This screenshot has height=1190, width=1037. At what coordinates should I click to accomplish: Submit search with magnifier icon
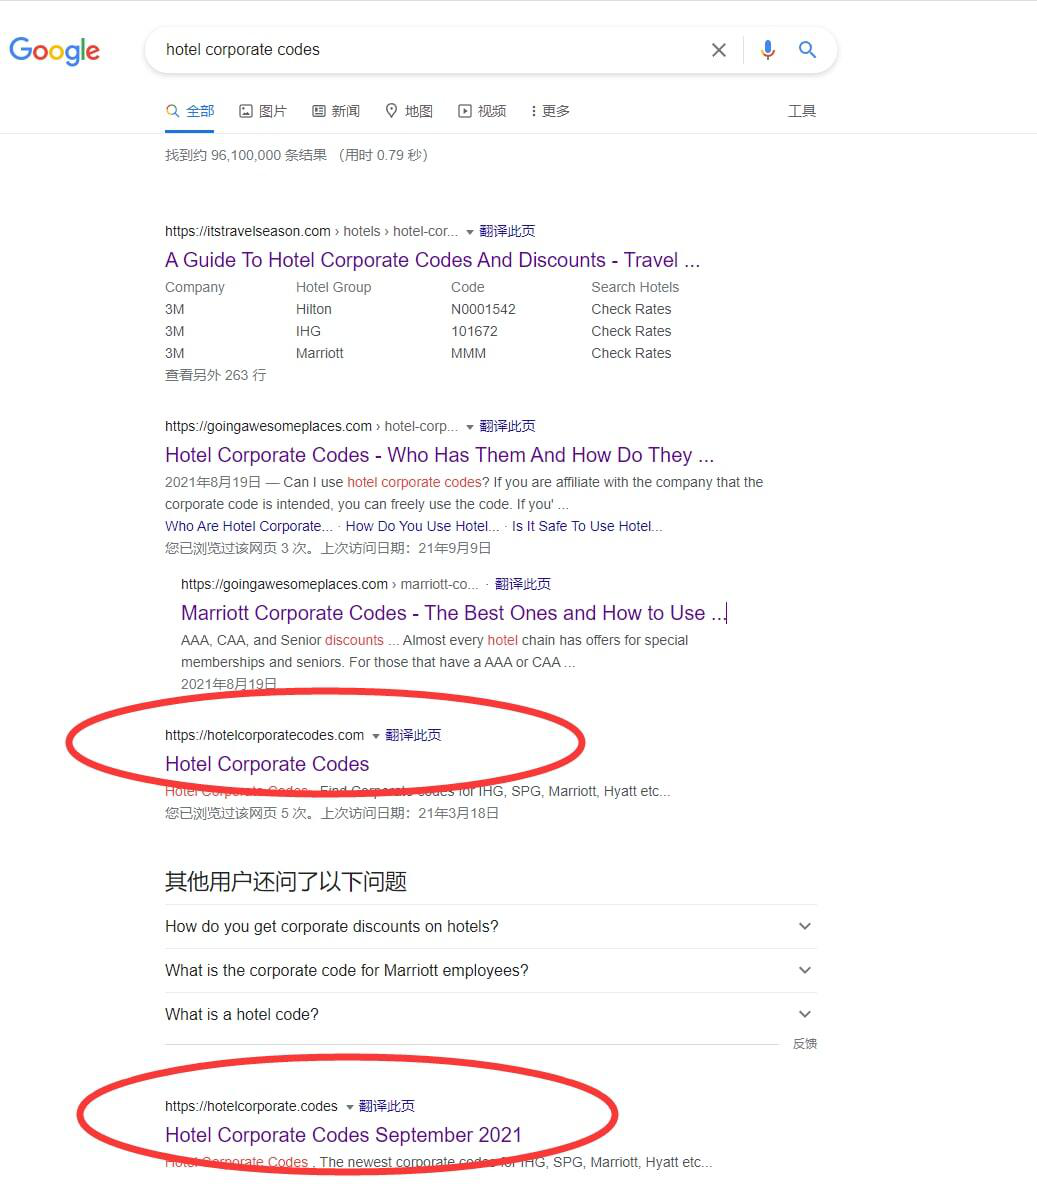point(807,50)
